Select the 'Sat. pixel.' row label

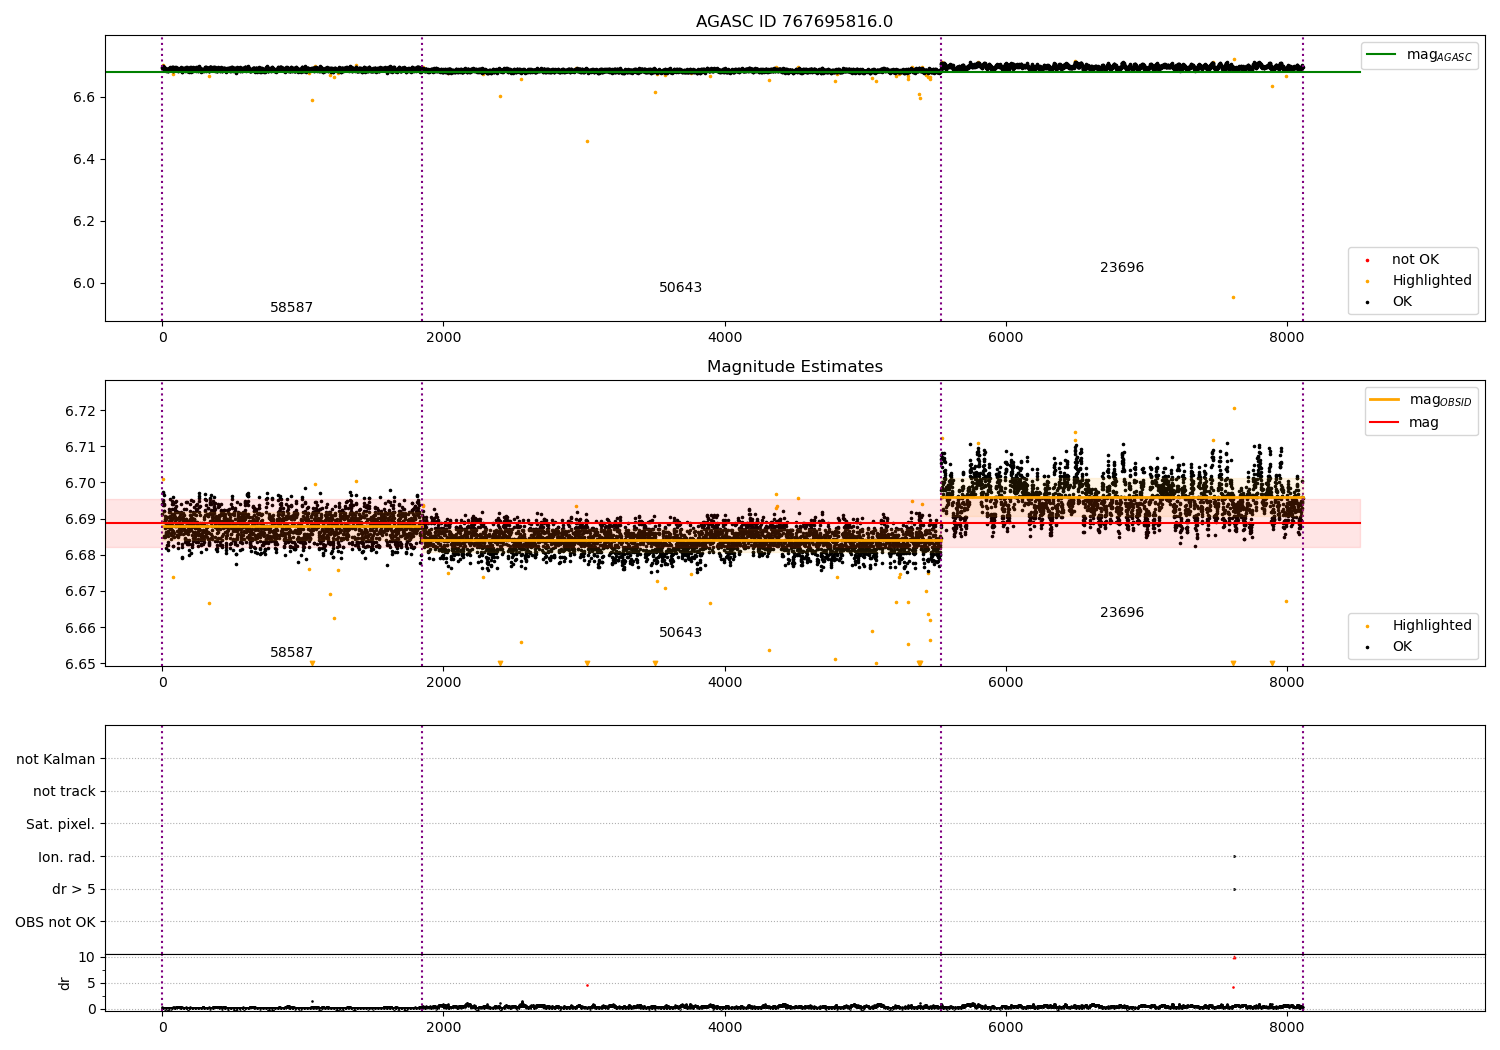(x=61, y=825)
